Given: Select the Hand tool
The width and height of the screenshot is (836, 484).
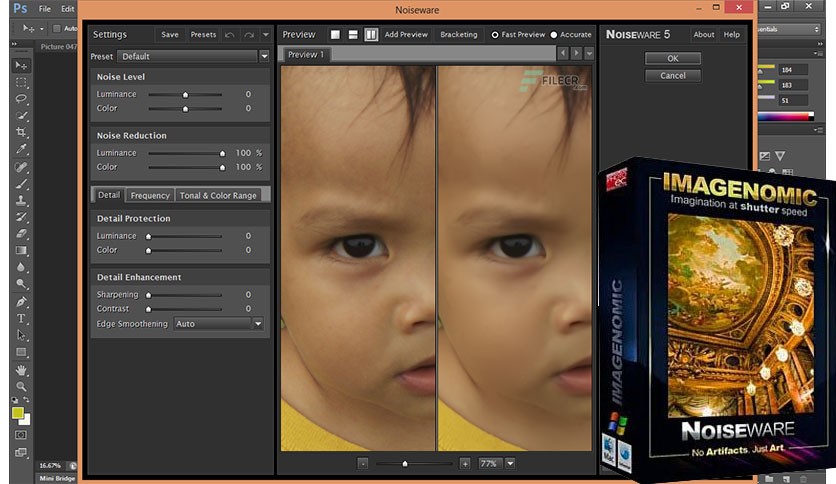Looking at the screenshot, I should [21, 370].
